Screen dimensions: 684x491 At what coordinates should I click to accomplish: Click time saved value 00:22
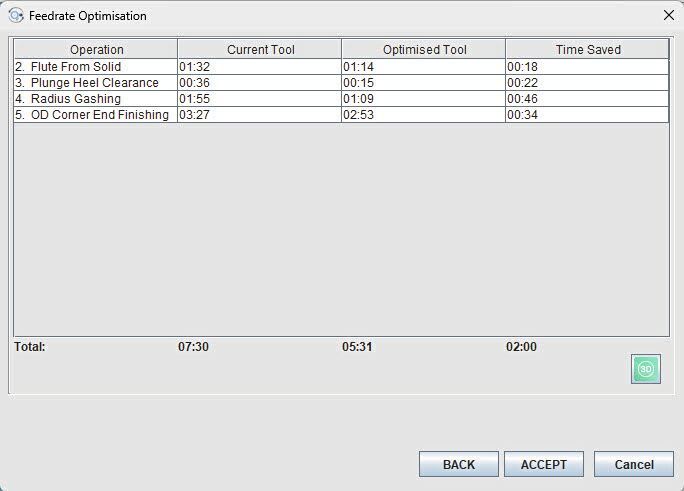coord(523,83)
